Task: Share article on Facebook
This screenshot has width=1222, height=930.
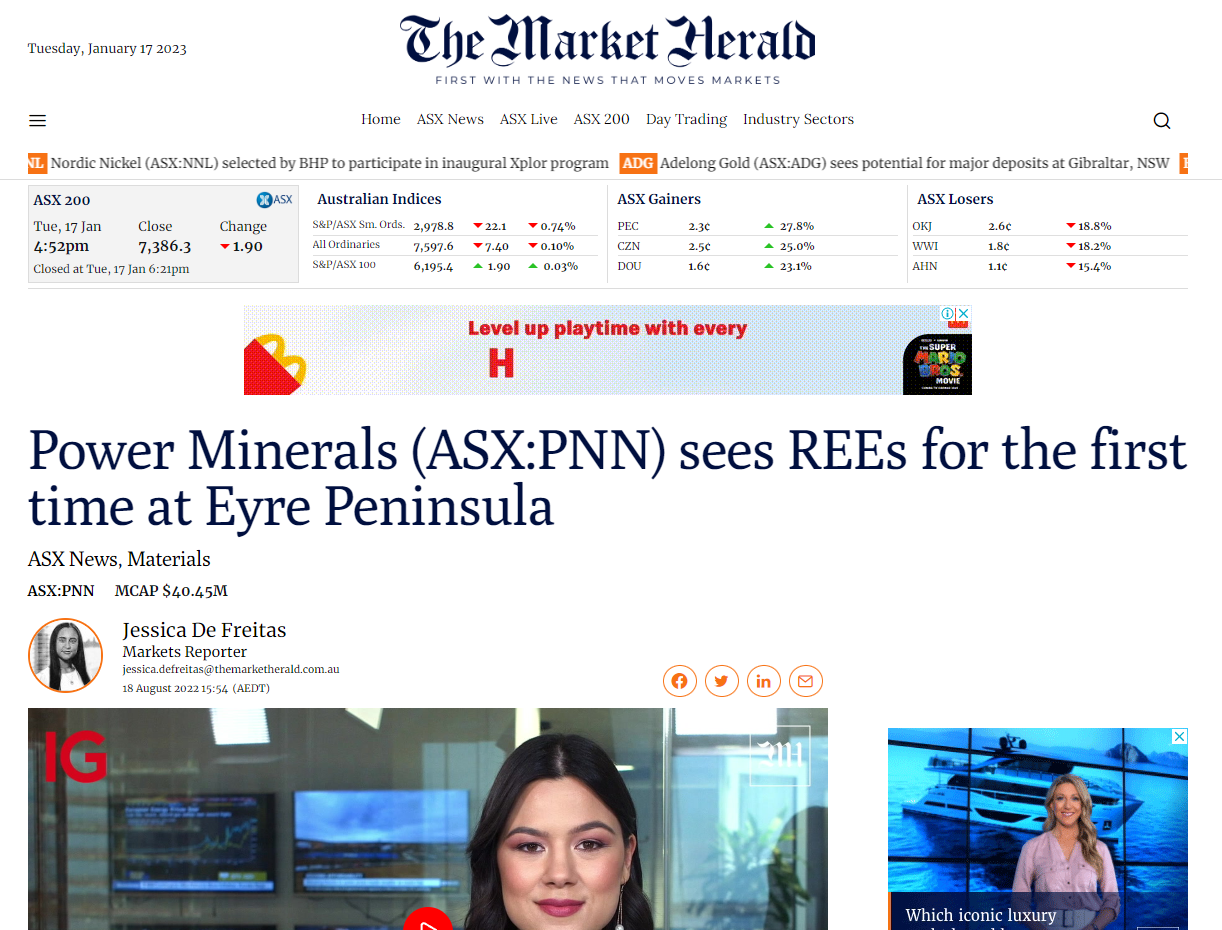Action: pos(679,681)
